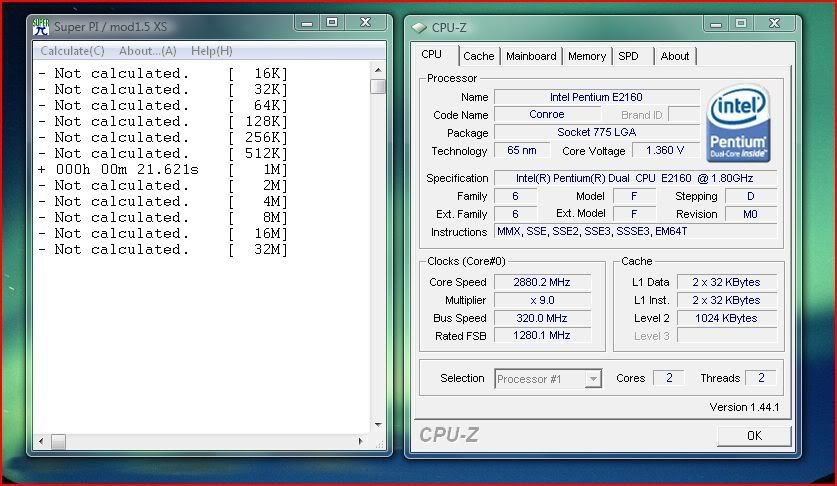
Task: Click the Super PI vertical scroll up arrow
Action: tap(378, 70)
